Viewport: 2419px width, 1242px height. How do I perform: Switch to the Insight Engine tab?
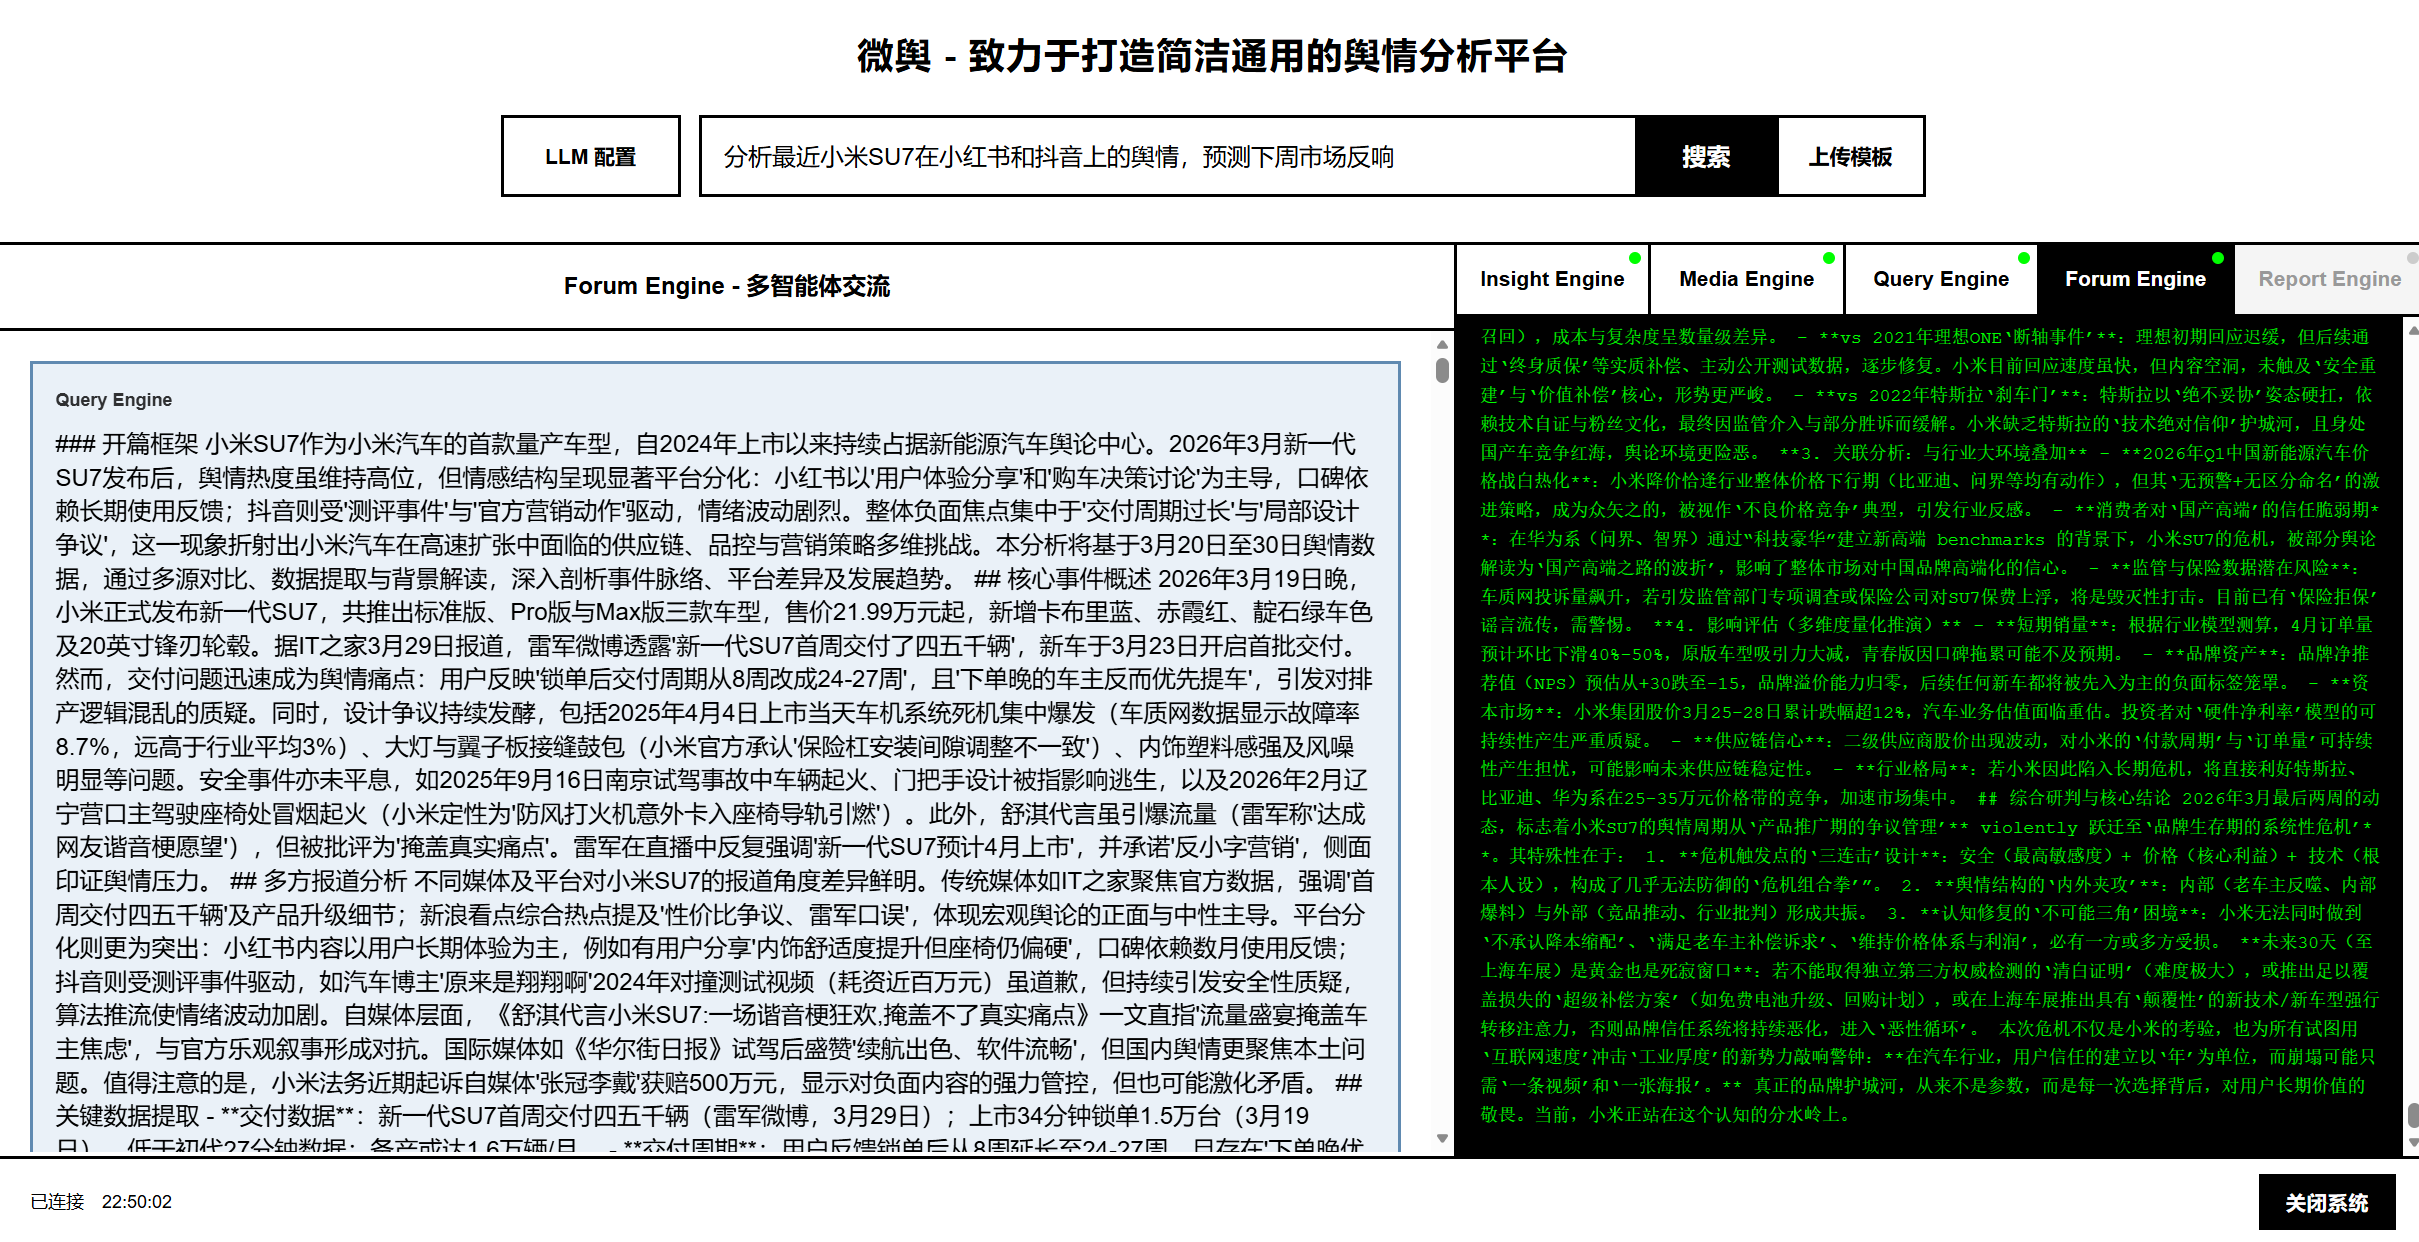point(1551,280)
